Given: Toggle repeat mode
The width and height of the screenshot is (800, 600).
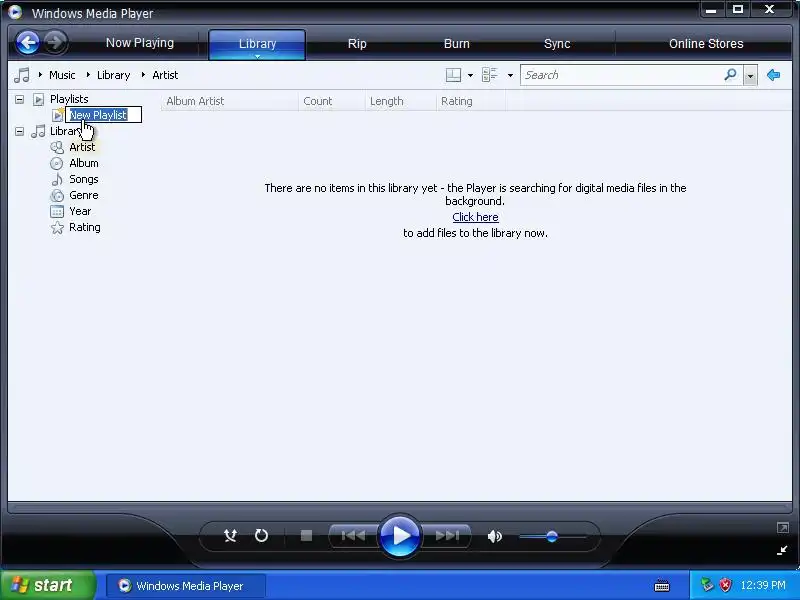Looking at the screenshot, I should point(261,536).
